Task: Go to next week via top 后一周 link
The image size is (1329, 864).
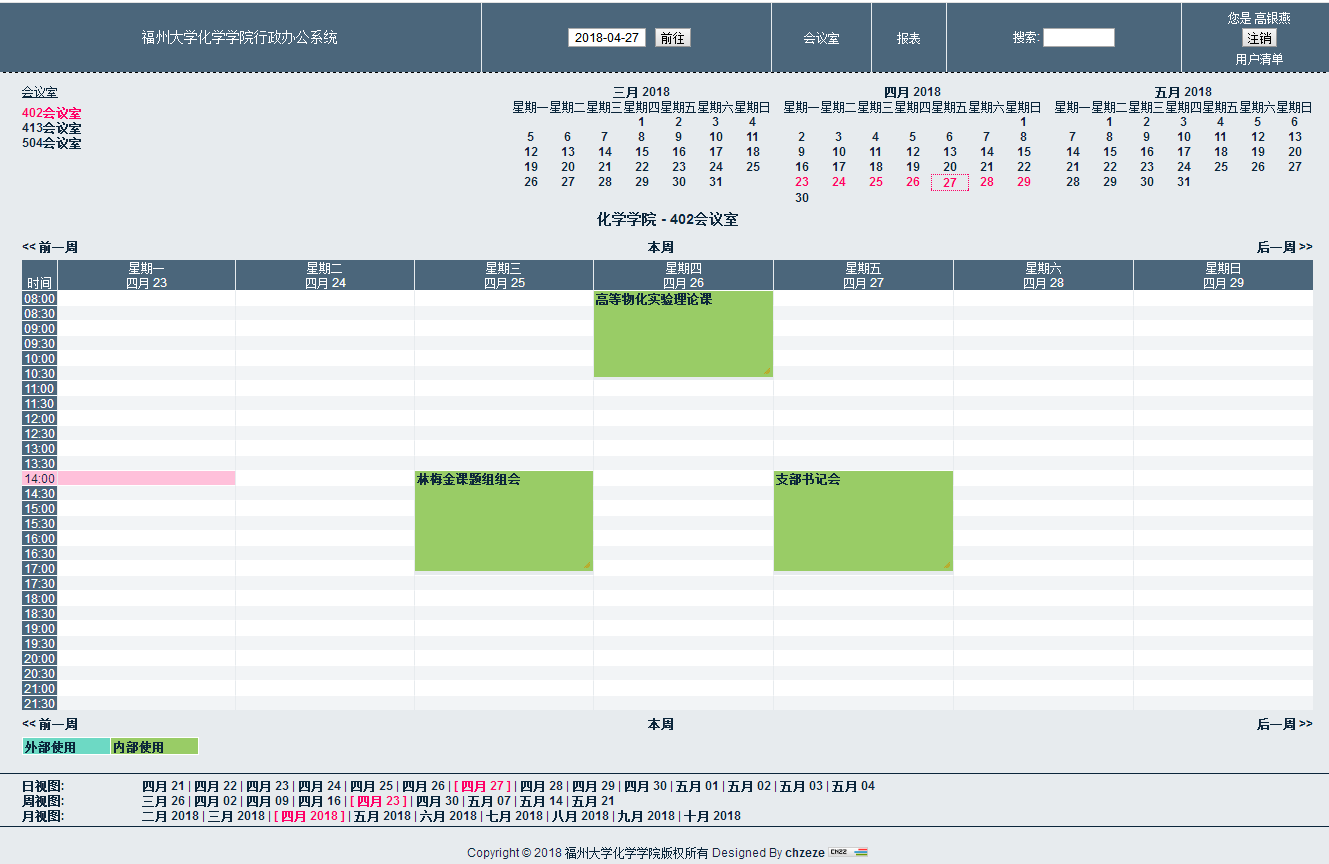Action: pyautogui.click(x=1284, y=247)
